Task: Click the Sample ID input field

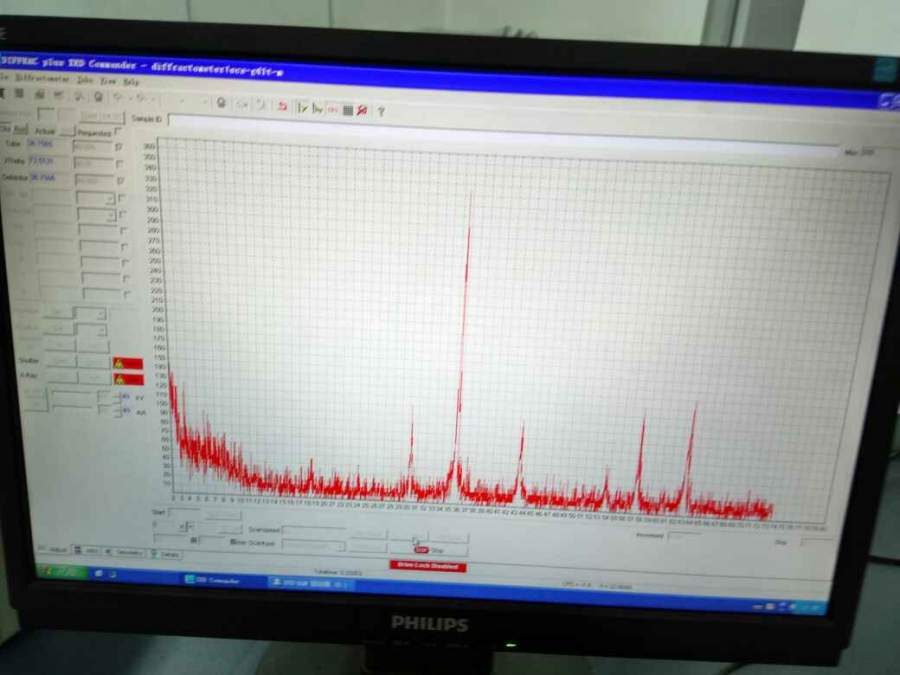Action: coord(504,135)
